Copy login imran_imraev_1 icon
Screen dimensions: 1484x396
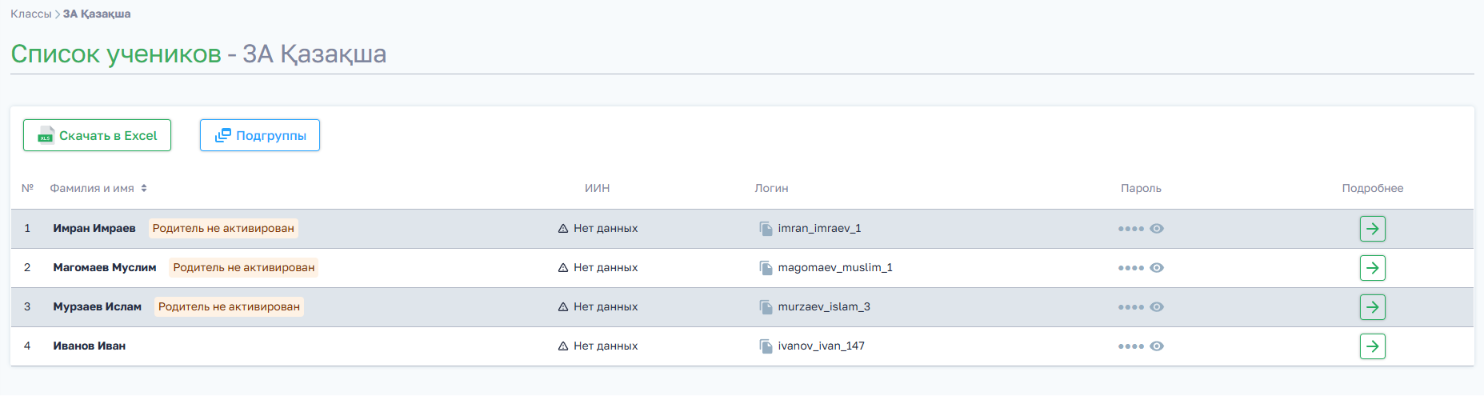click(766, 229)
